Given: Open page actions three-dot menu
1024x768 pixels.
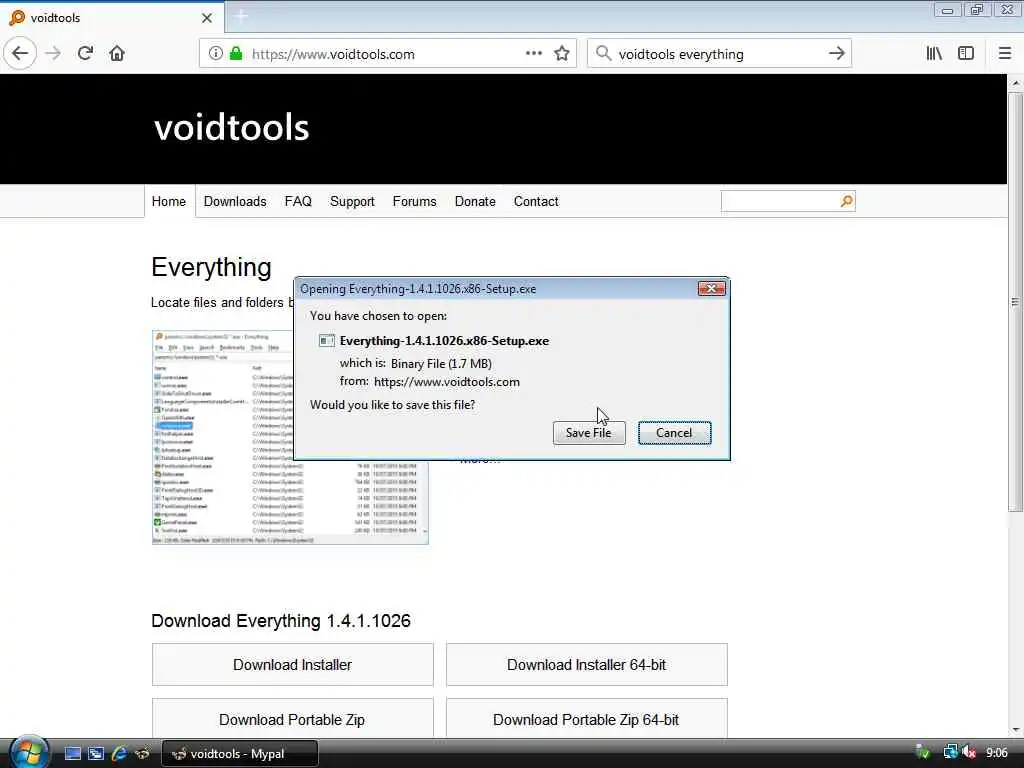Looking at the screenshot, I should 534,54.
